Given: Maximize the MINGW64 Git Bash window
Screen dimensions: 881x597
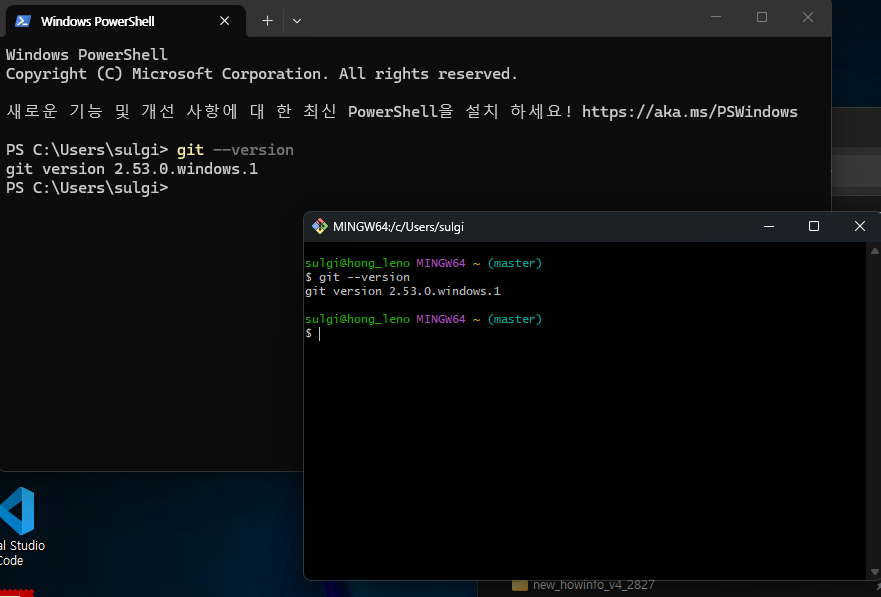Looking at the screenshot, I should (x=814, y=227).
